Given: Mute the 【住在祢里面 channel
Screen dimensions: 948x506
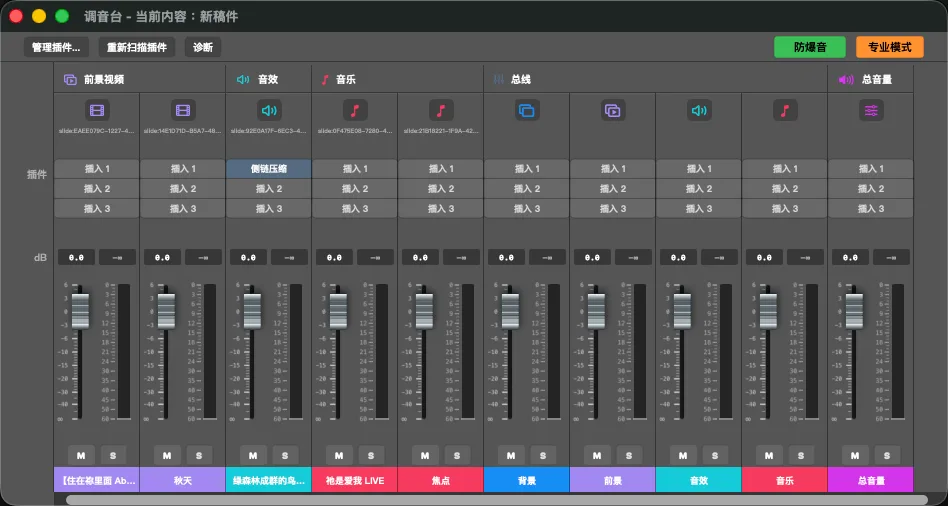Looking at the screenshot, I should (x=81, y=455).
